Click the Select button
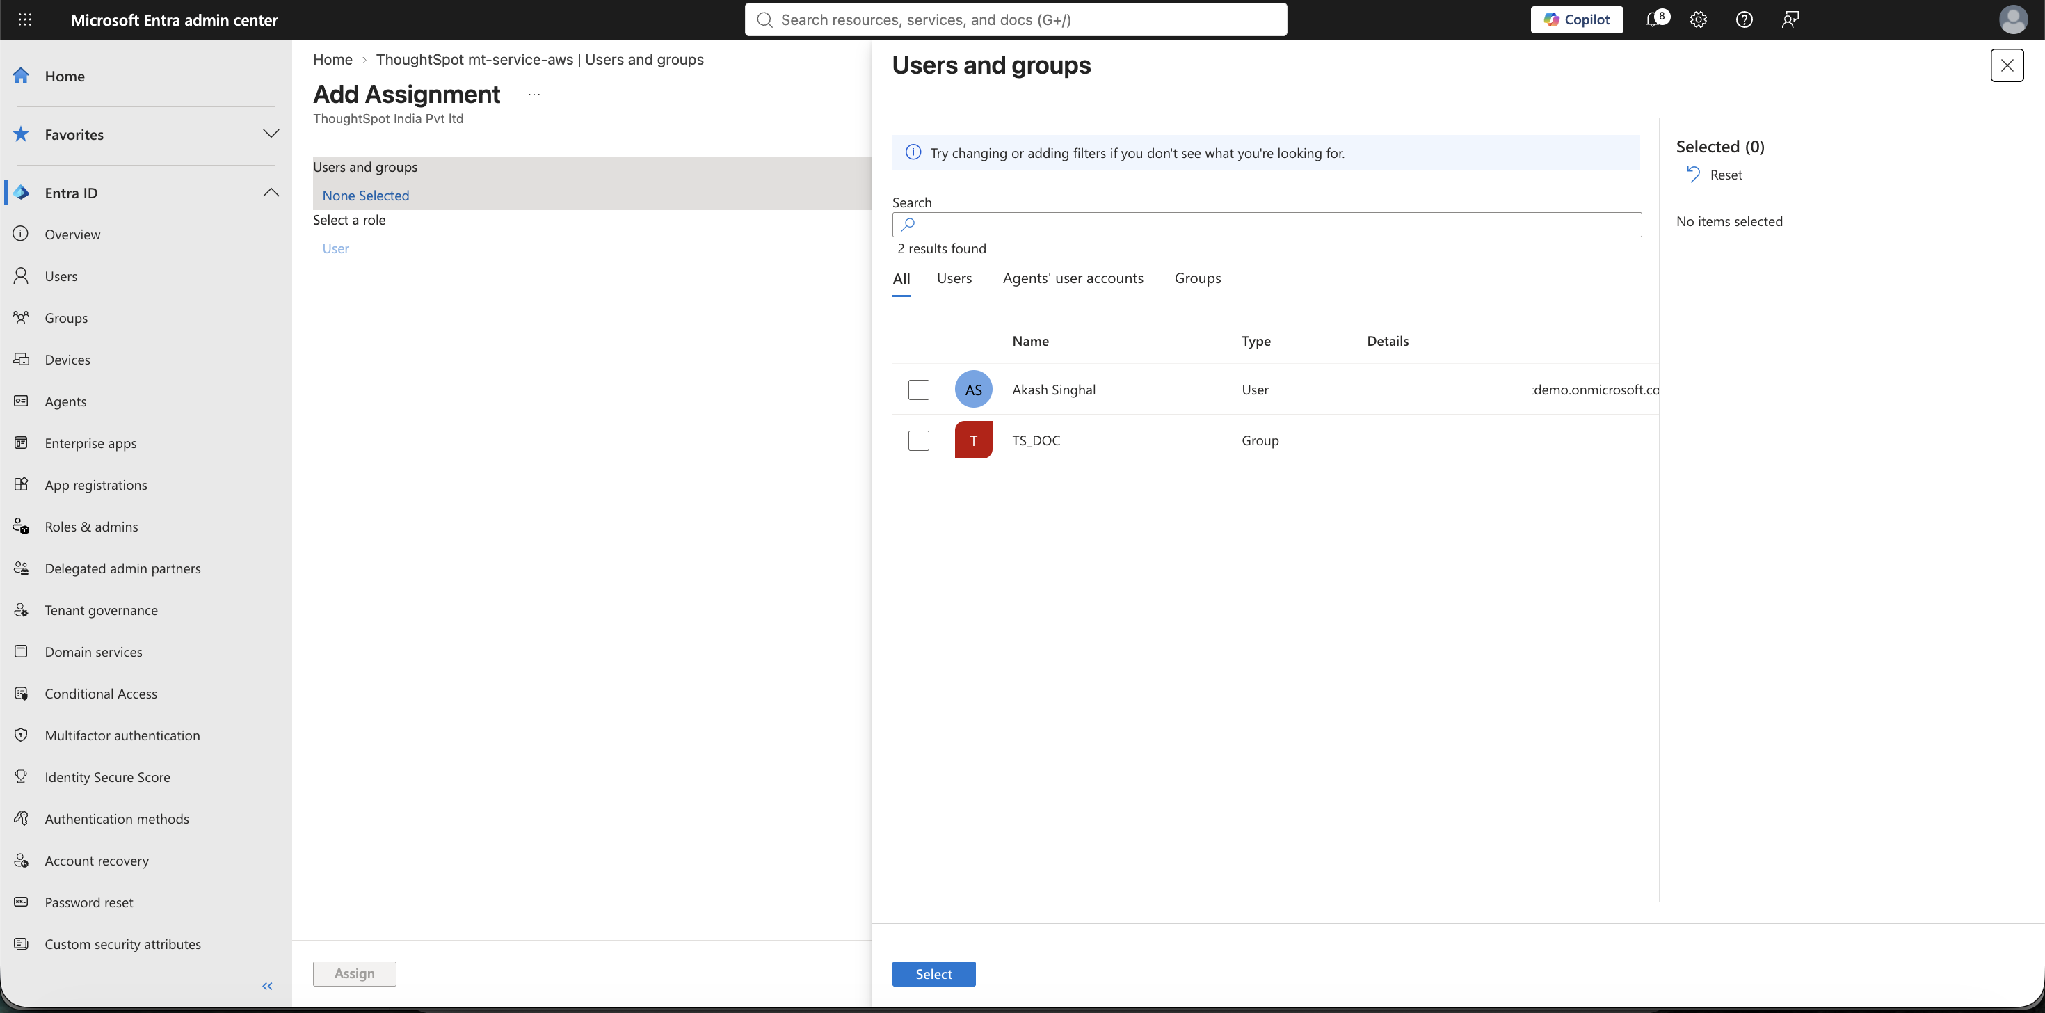The image size is (2045, 1013). tap(933, 974)
